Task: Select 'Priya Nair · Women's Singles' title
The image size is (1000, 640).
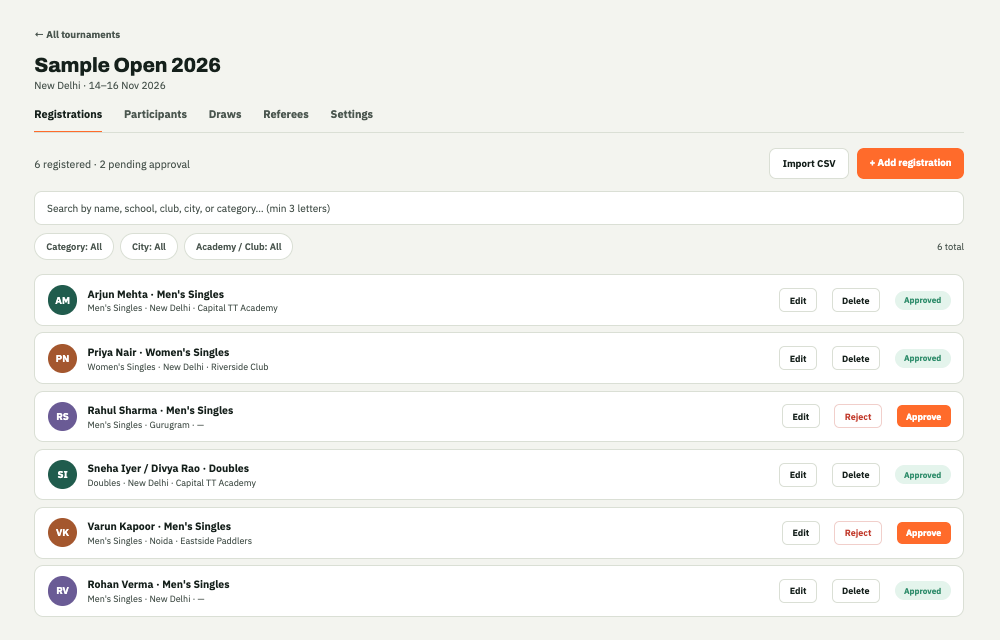Action: [x=158, y=352]
